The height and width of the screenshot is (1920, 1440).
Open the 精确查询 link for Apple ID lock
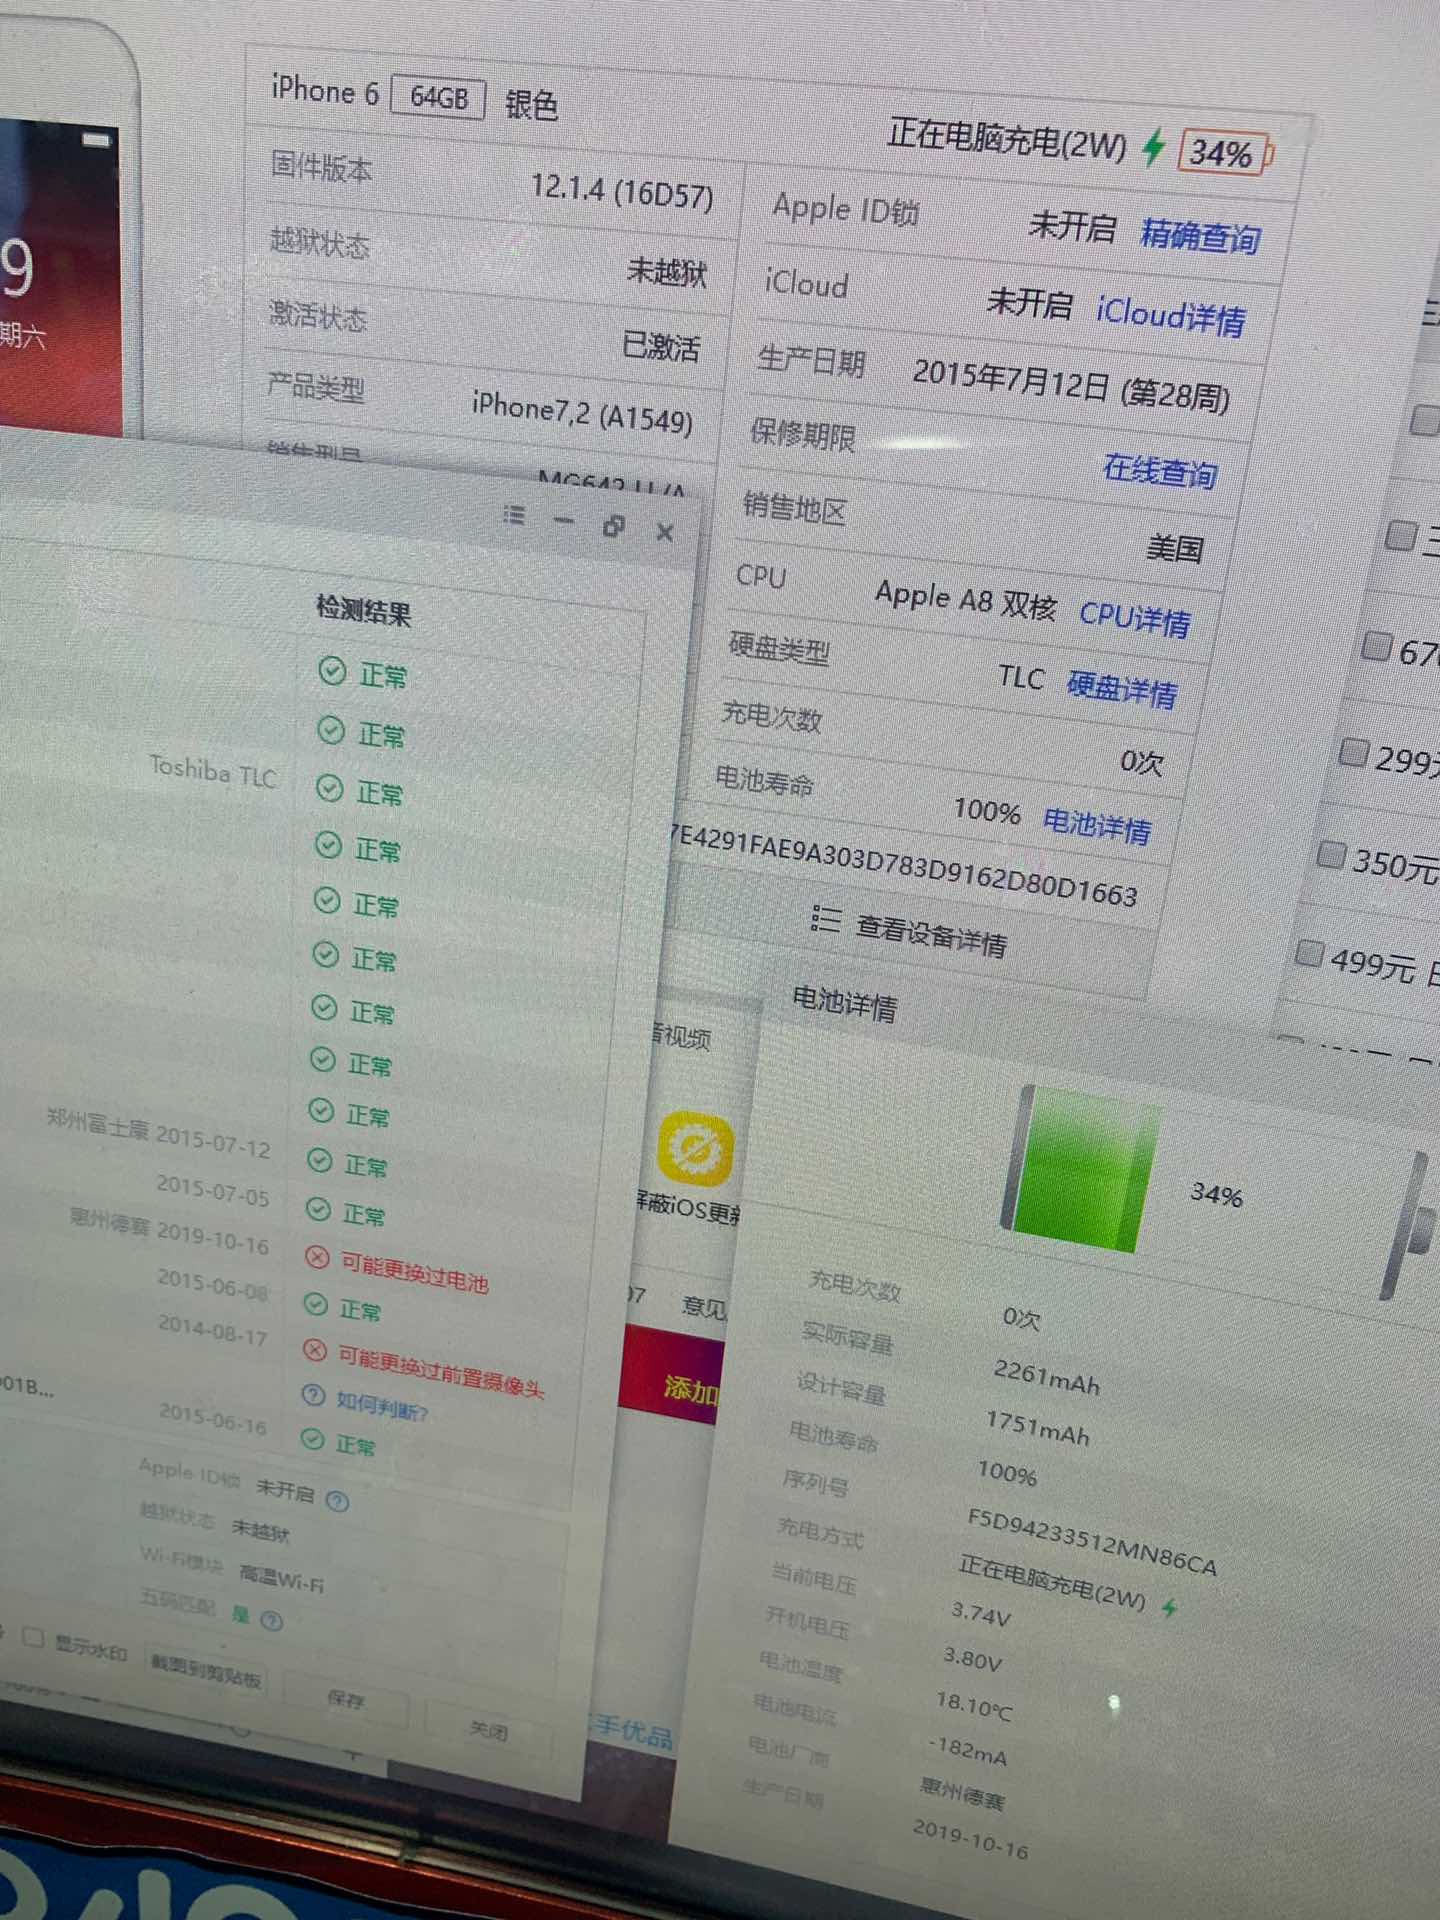(x=1200, y=237)
